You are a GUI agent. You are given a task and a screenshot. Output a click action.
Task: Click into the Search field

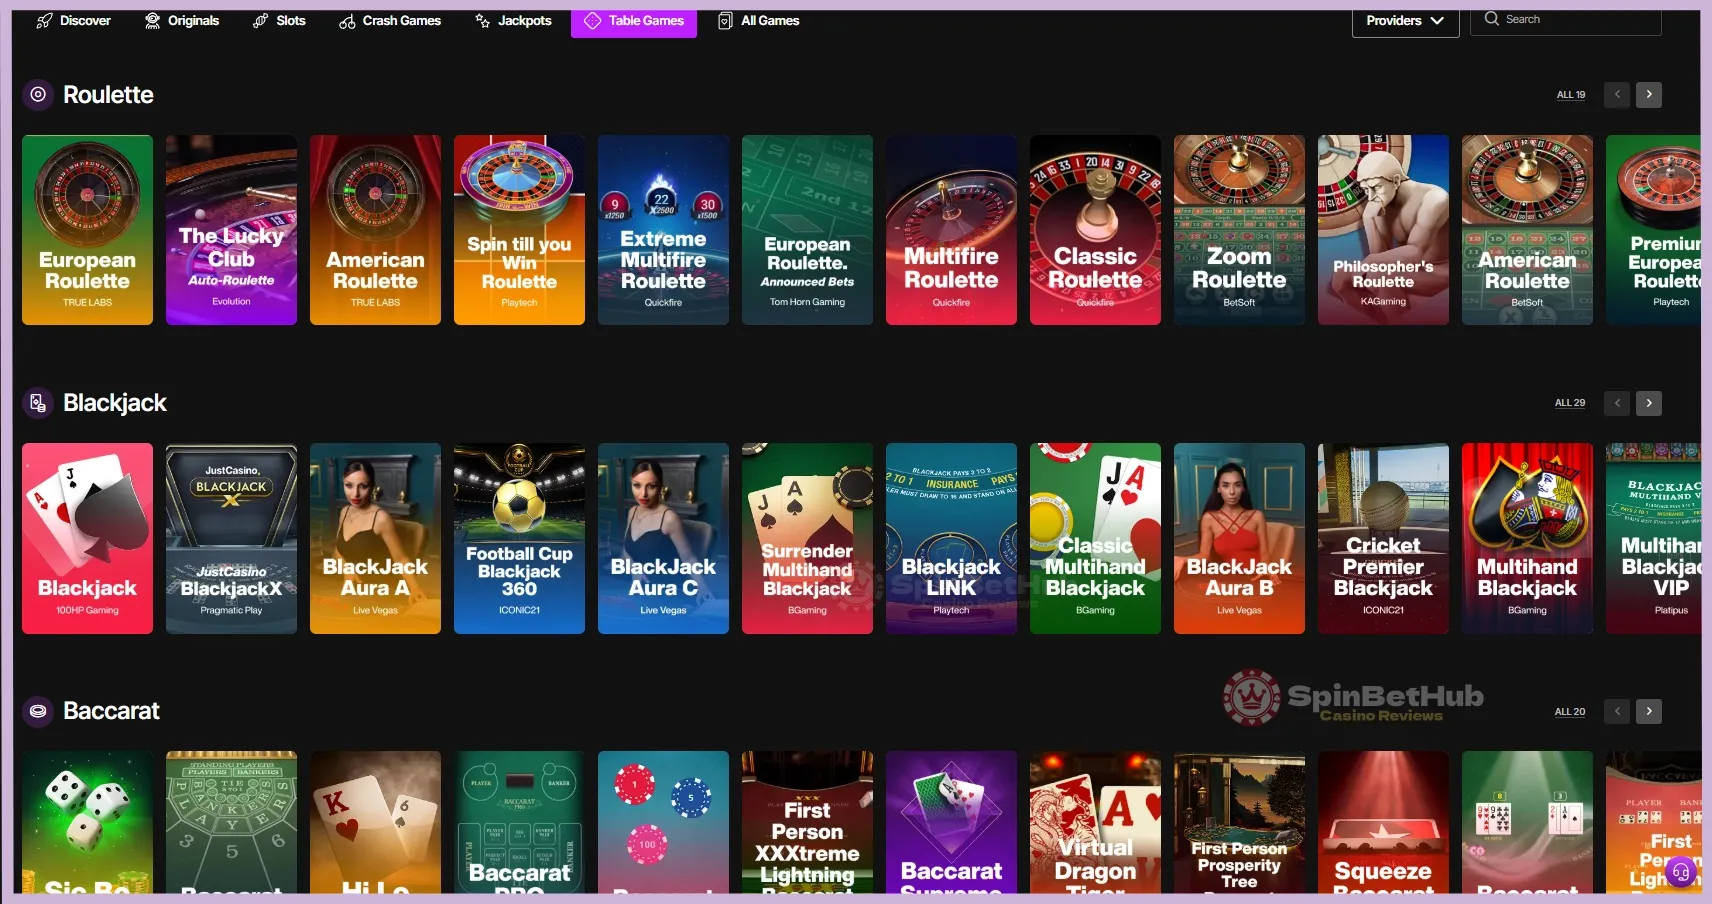(1566, 20)
